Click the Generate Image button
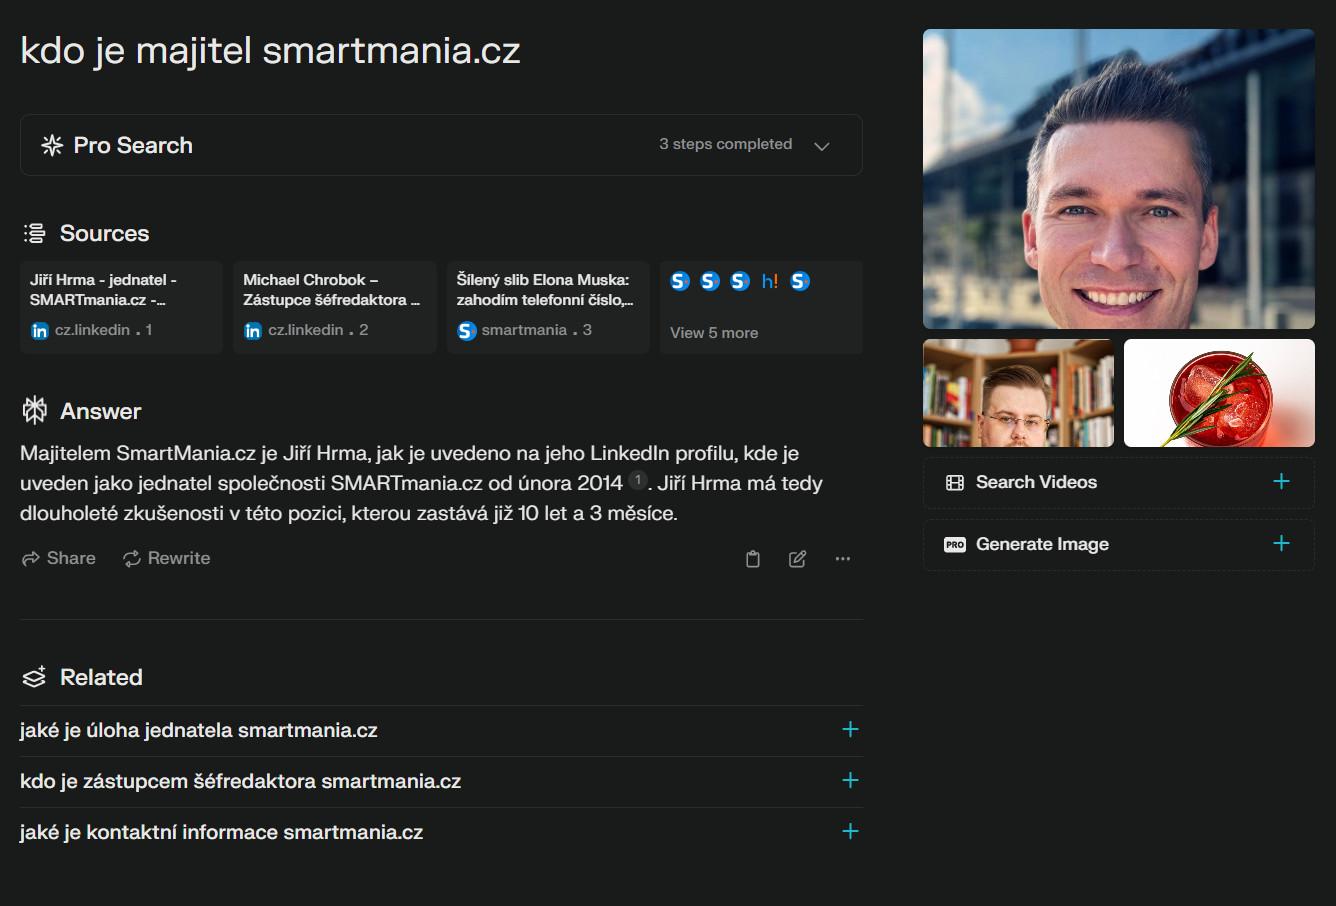This screenshot has width=1336, height=906. (x=1119, y=545)
